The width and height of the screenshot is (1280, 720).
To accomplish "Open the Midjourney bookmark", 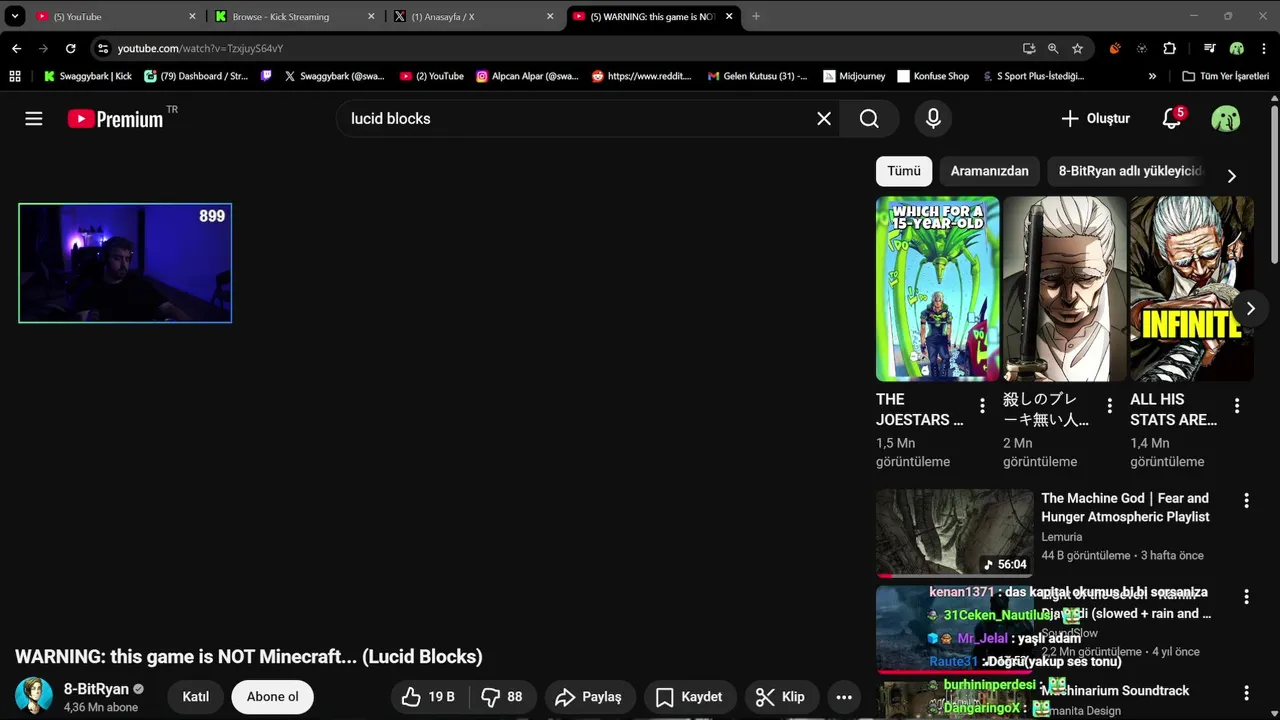I will click(855, 76).
